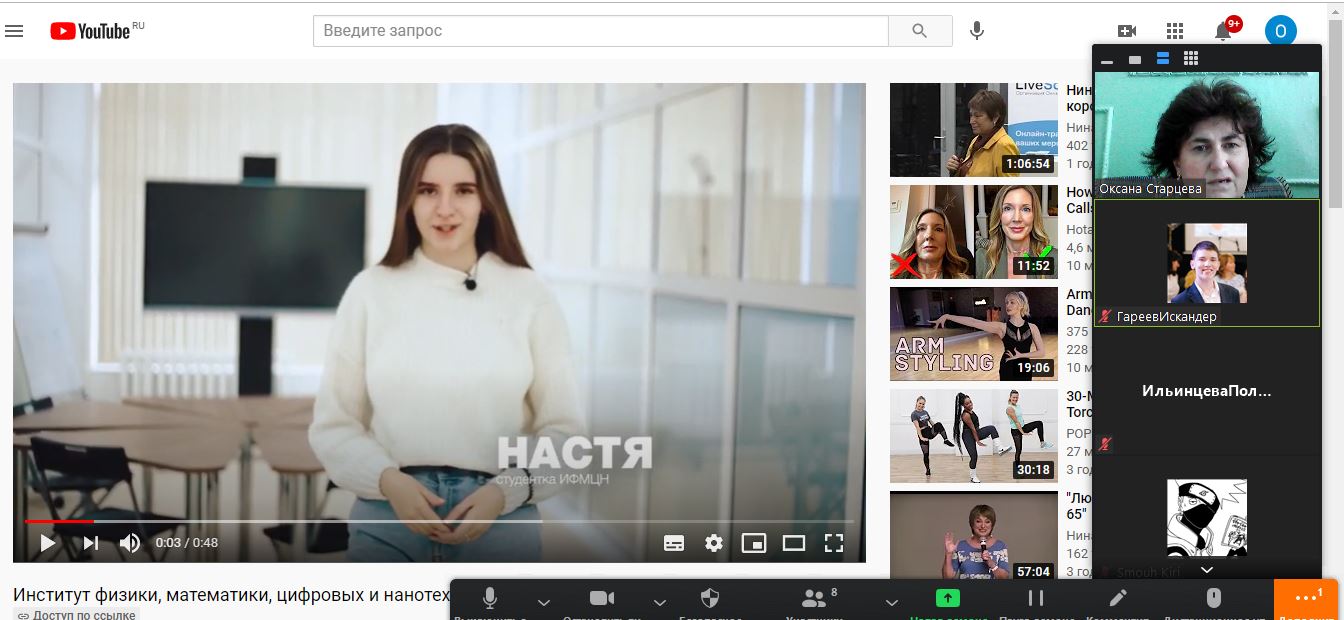
Task: Toggle the Zoom camera video
Action: tap(602, 598)
